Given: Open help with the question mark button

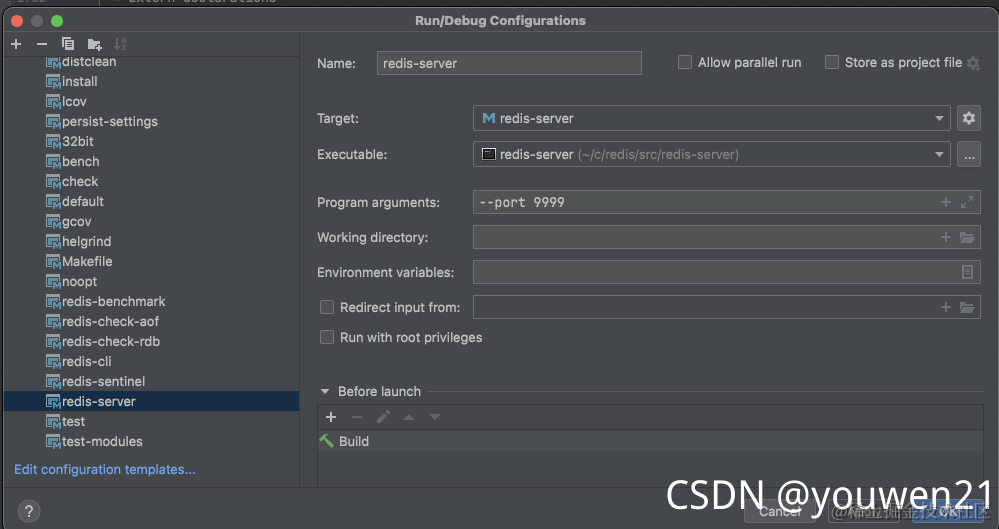Looking at the screenshot, I should [x=29, y=511].
